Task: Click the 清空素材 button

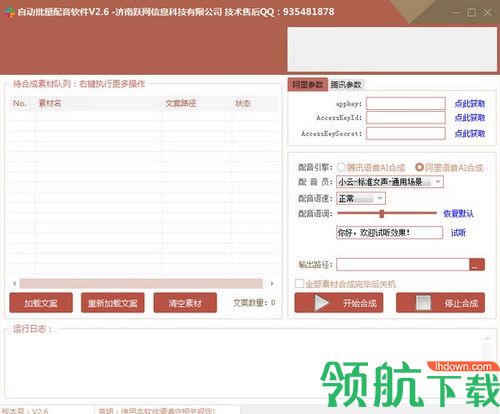Action: click(x=185, y=303)
